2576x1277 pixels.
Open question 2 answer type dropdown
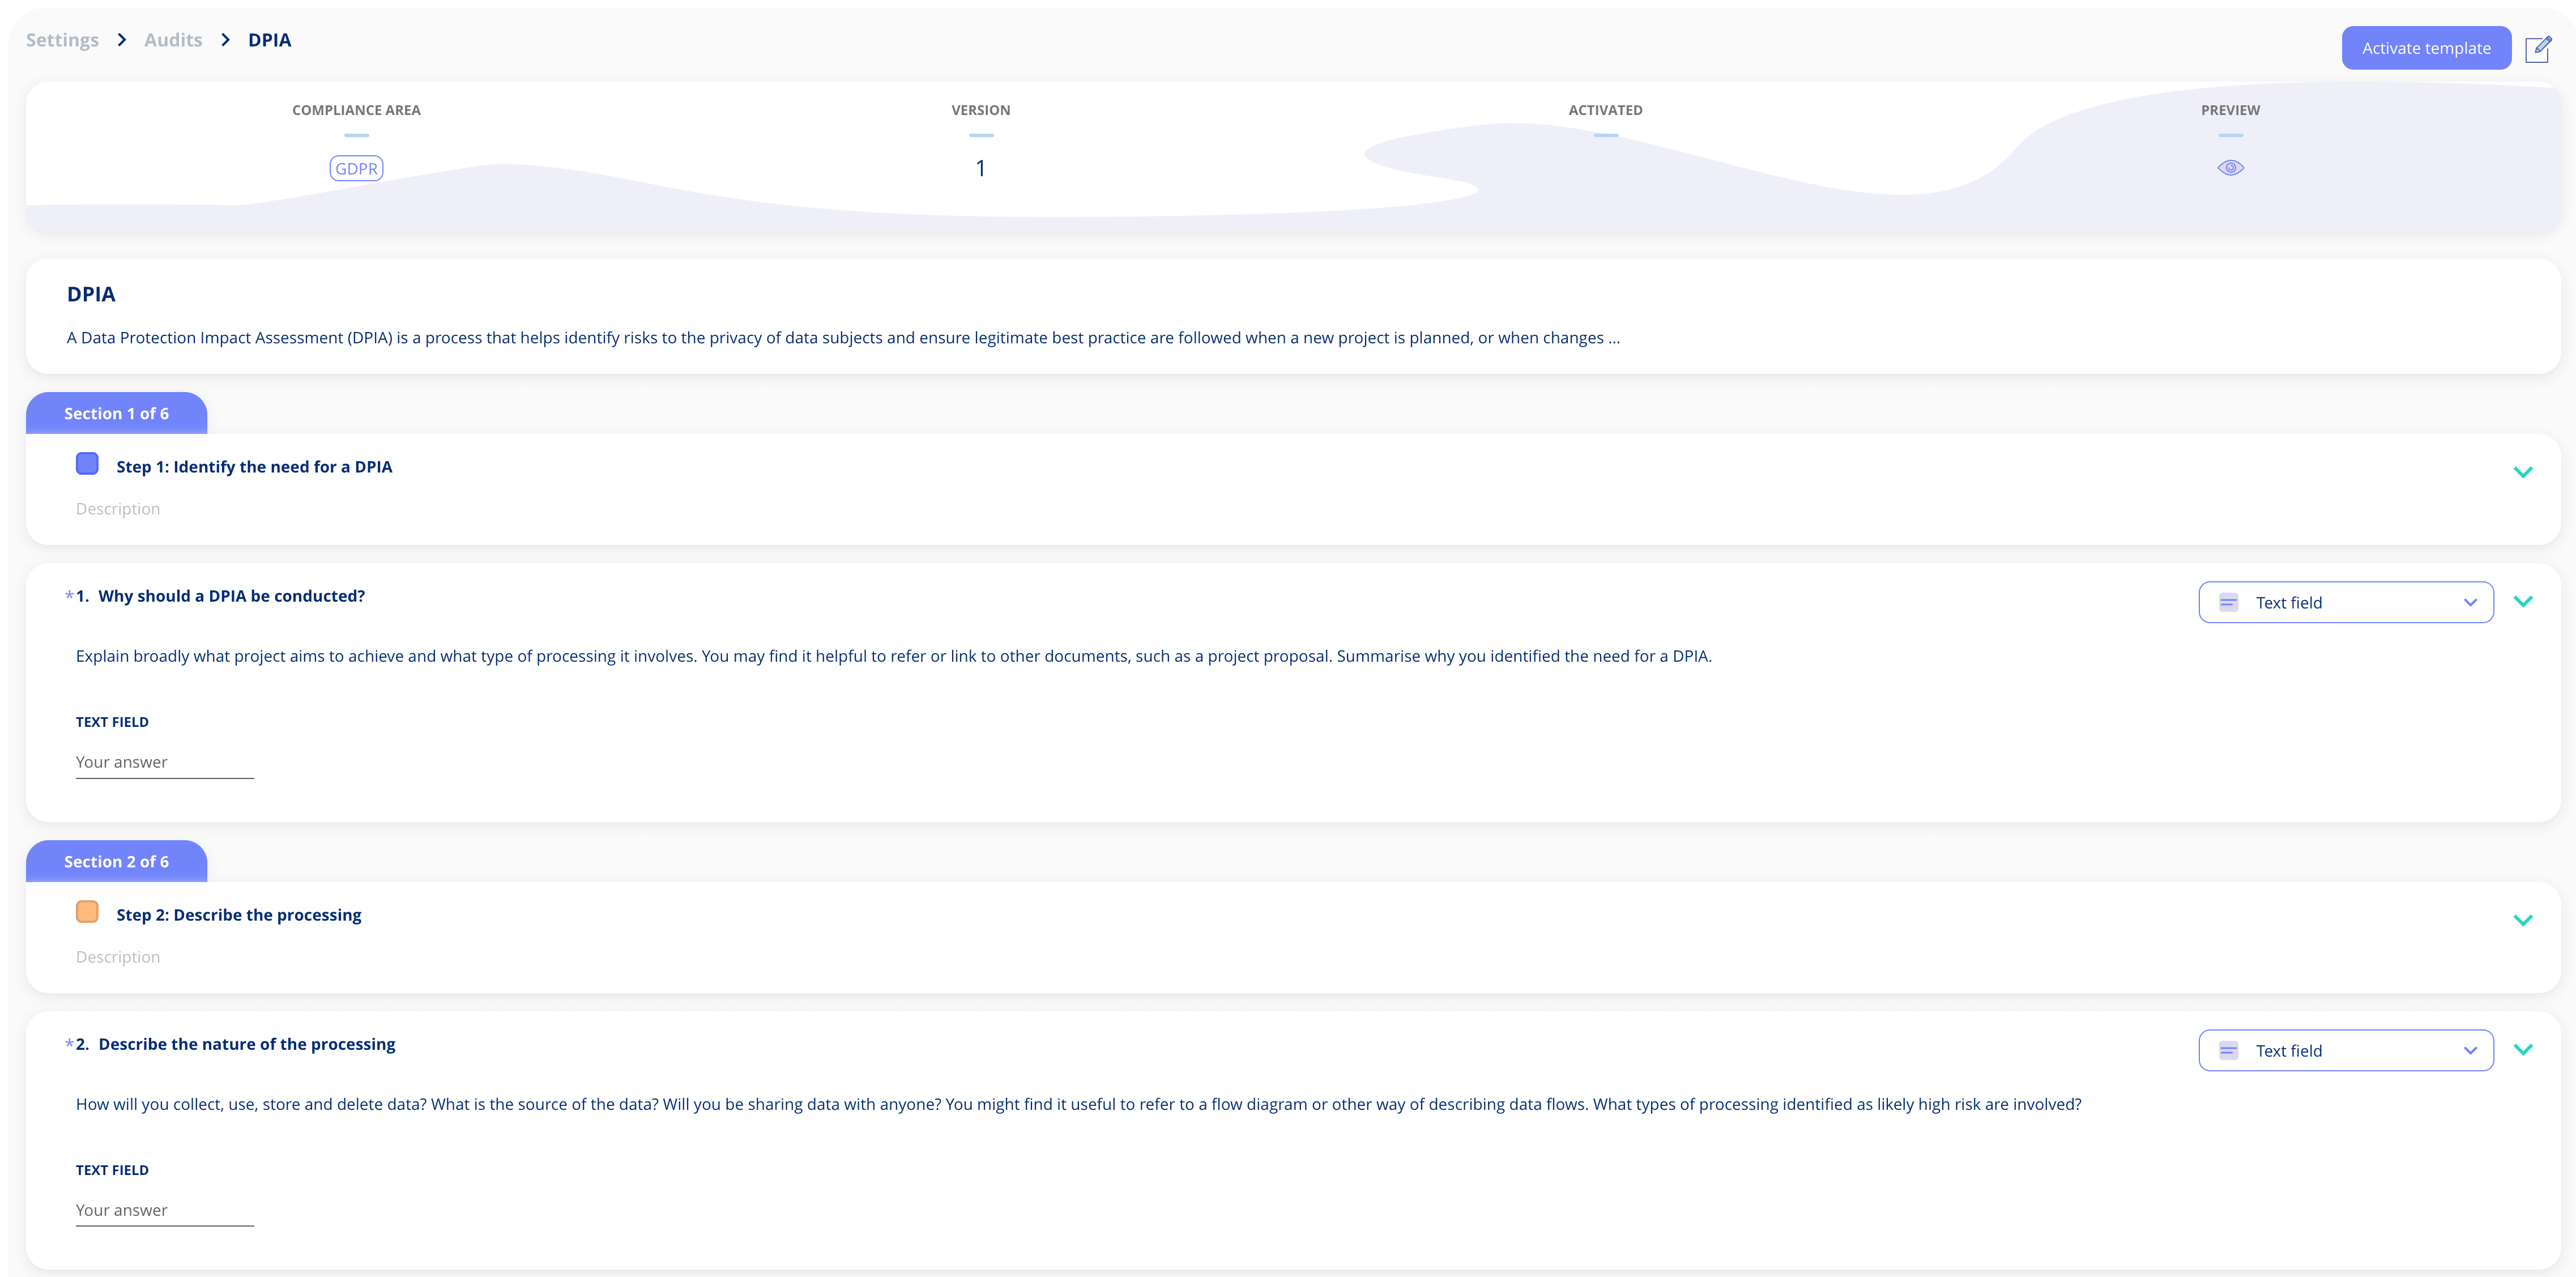[2345, 1050]
